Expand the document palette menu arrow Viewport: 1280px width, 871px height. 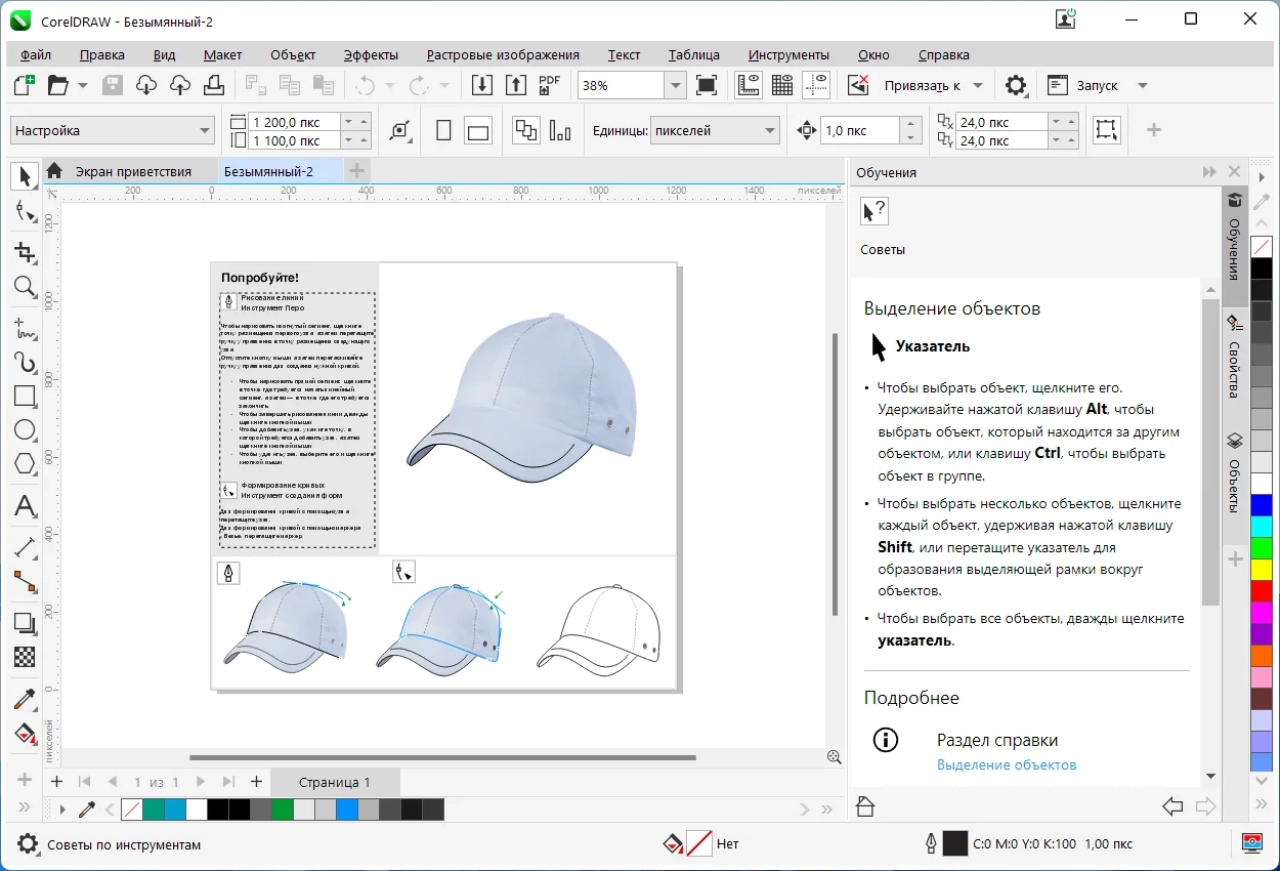[x=62, y=809]
